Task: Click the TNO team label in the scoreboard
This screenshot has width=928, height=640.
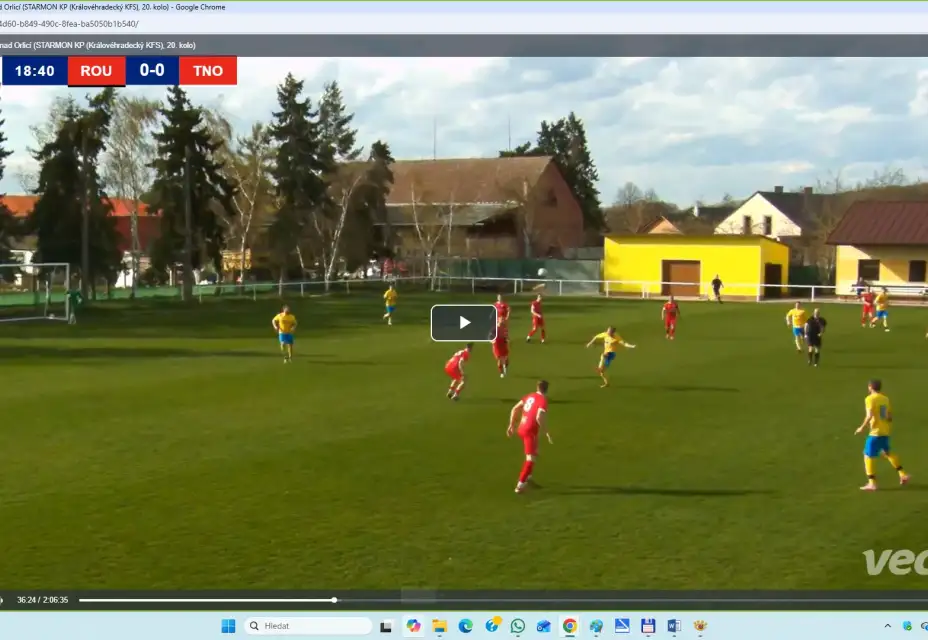Action: (207, 70)
